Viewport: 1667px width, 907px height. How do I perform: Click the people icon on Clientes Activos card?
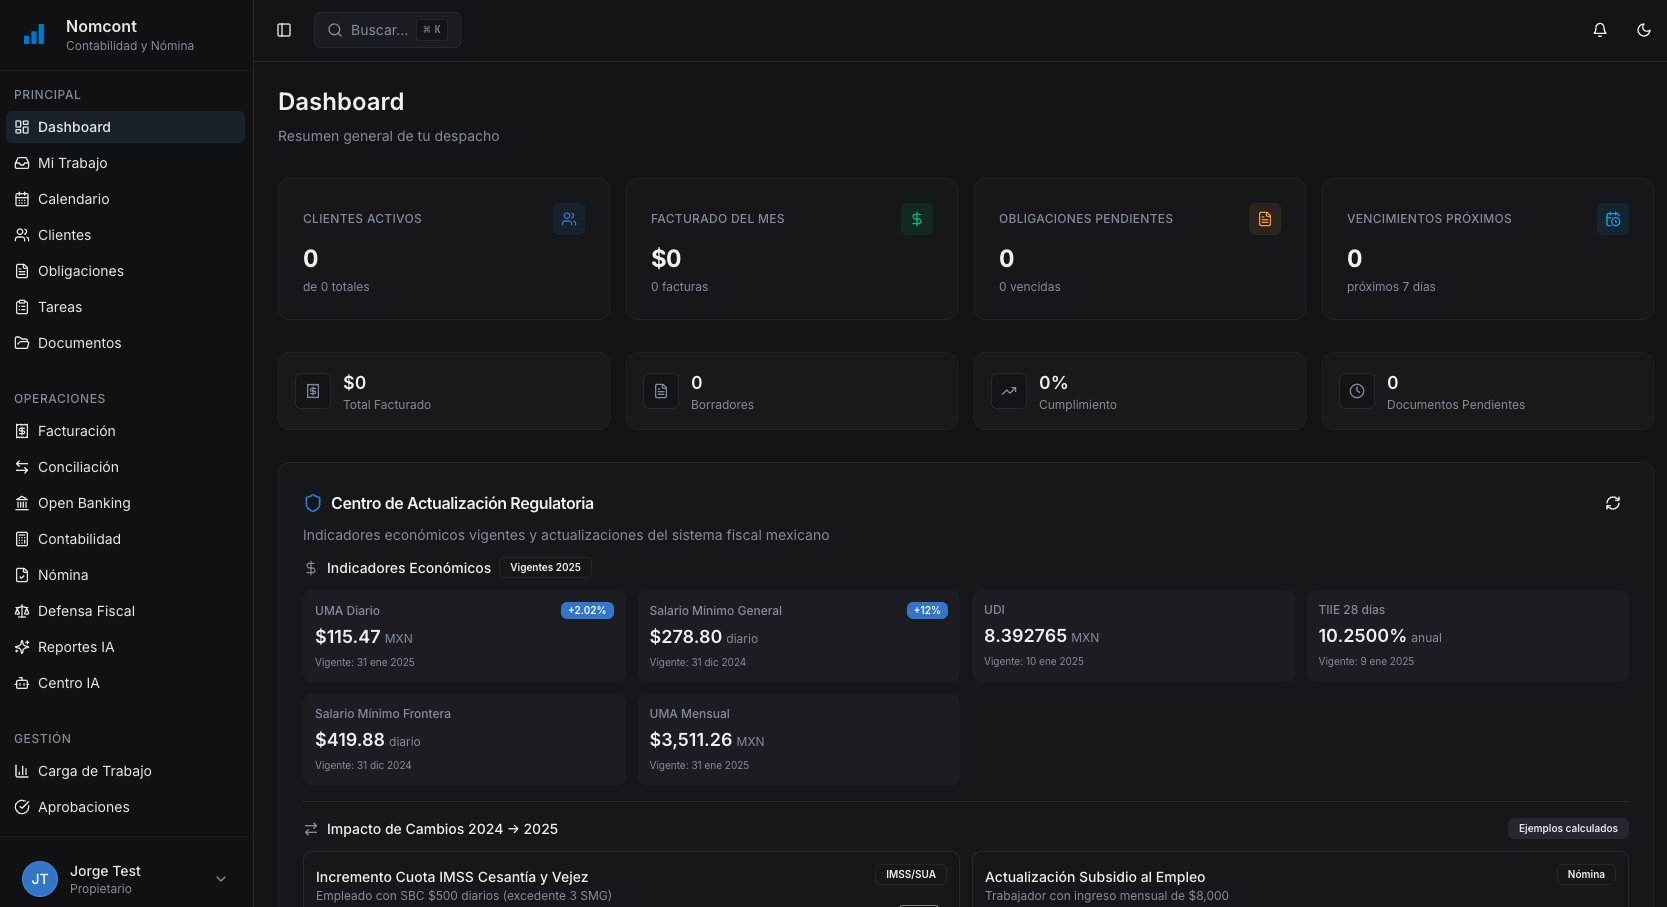[x=569, y=219]
